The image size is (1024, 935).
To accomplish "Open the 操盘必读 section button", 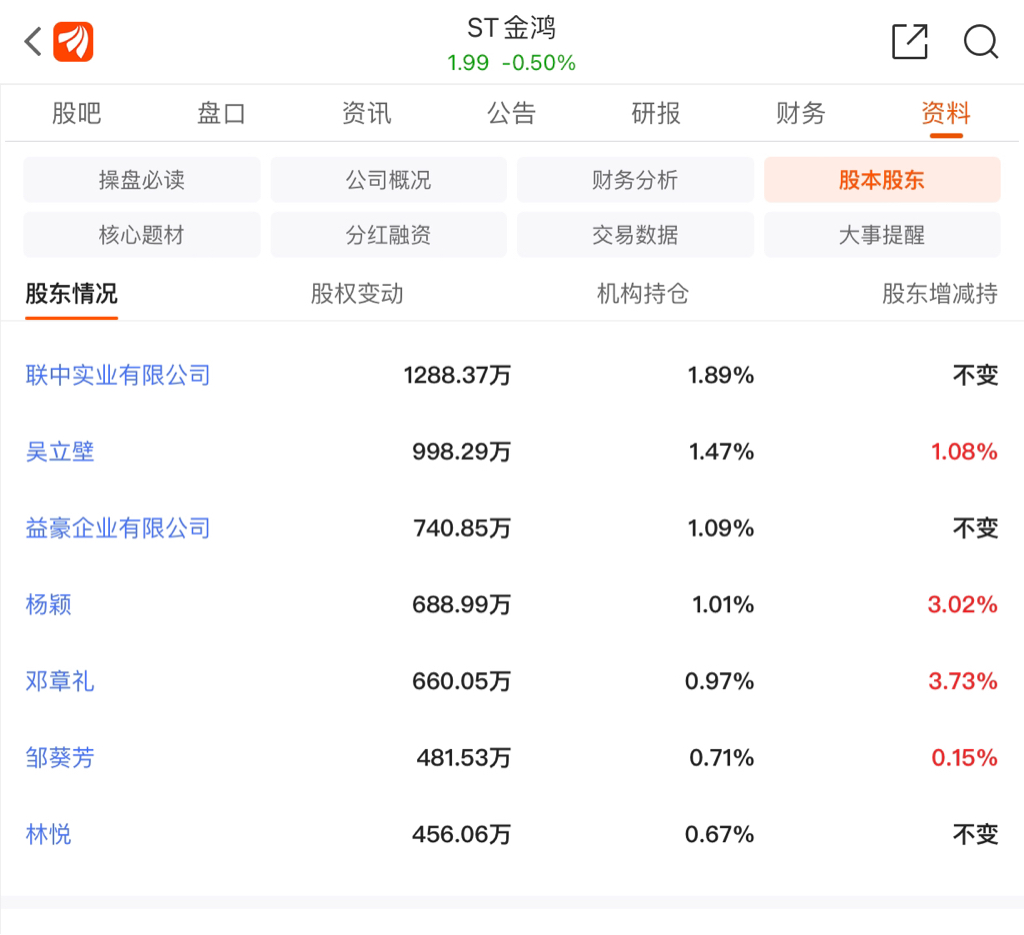I will point(142,180).
